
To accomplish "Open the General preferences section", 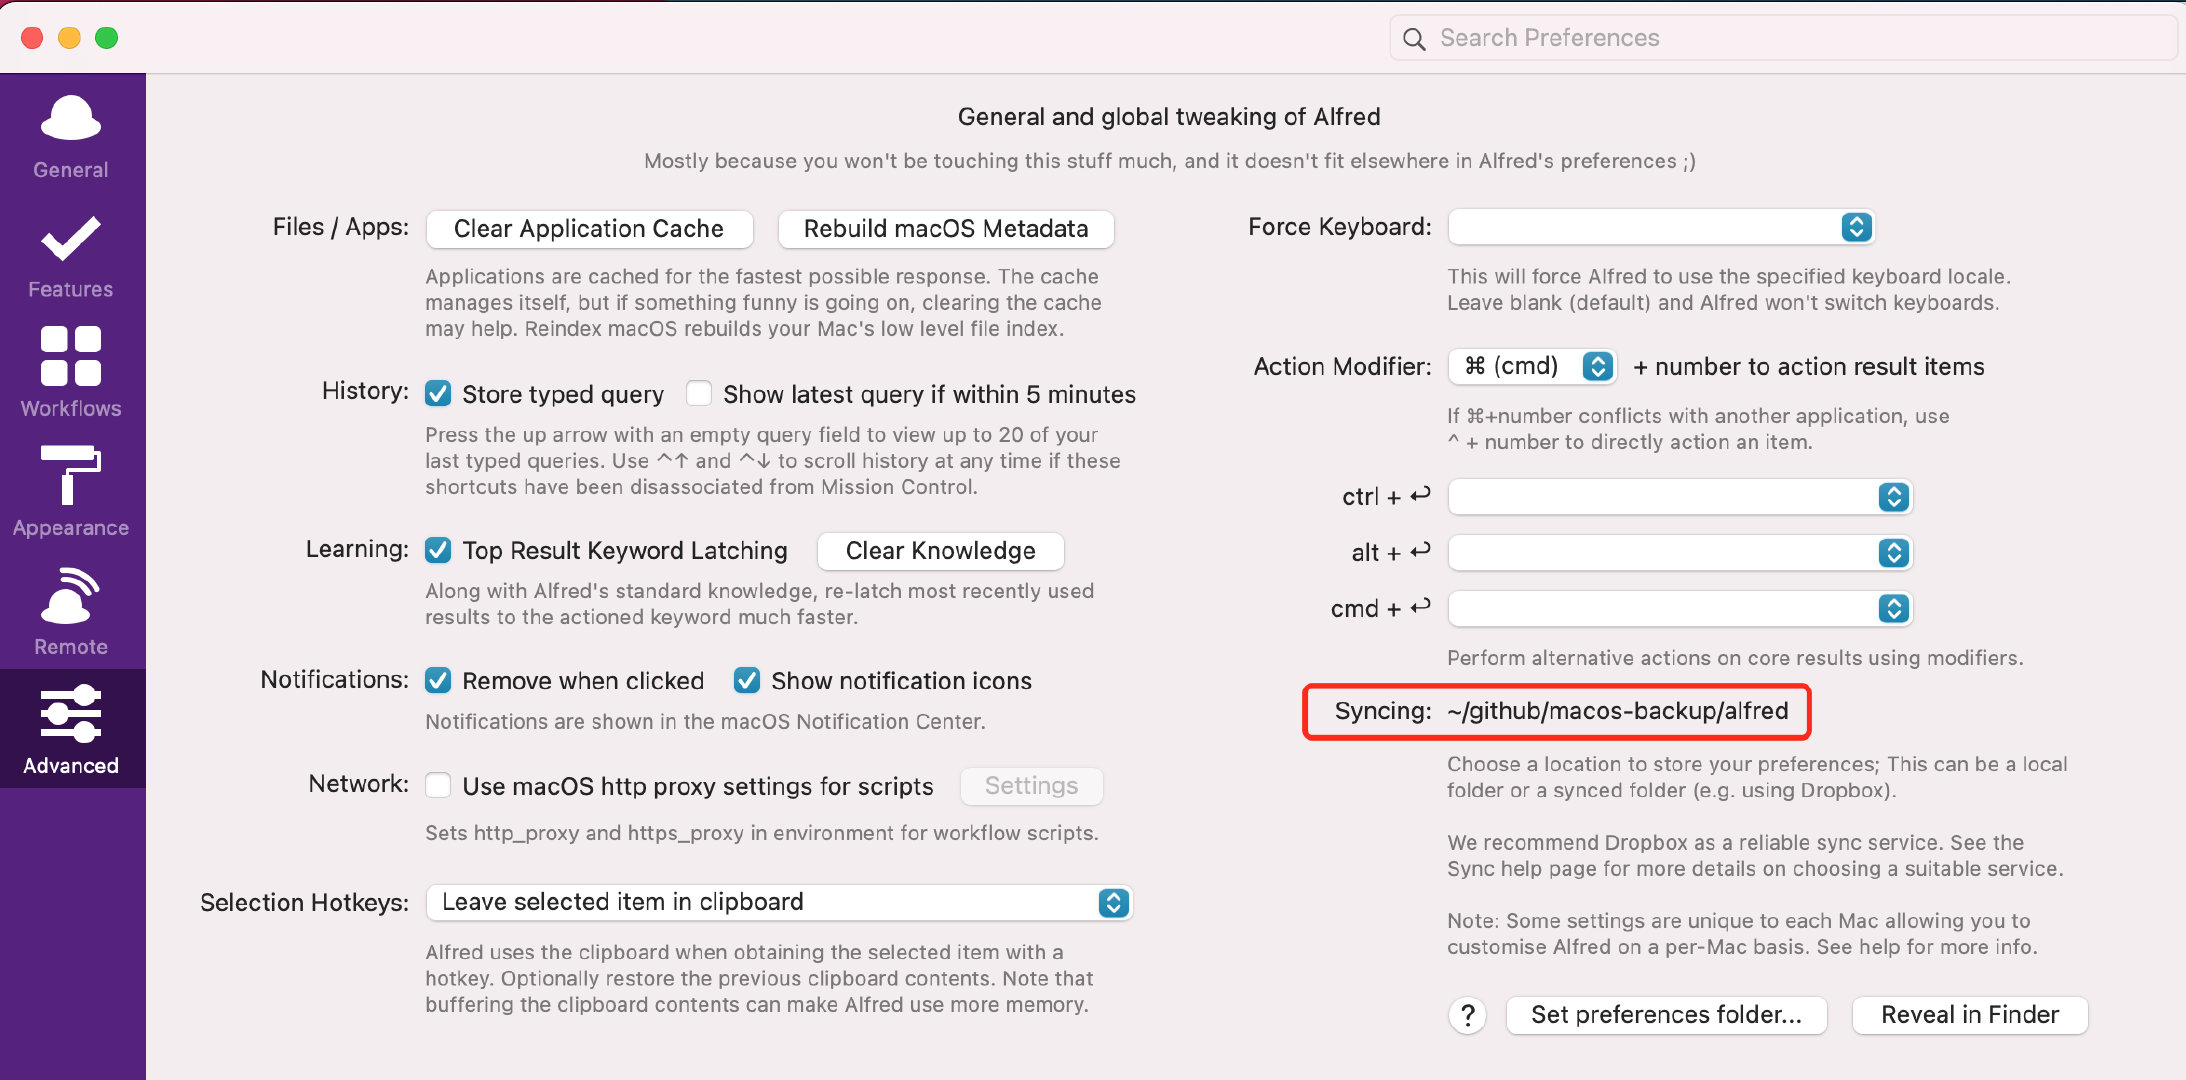I will click(71, 136).
